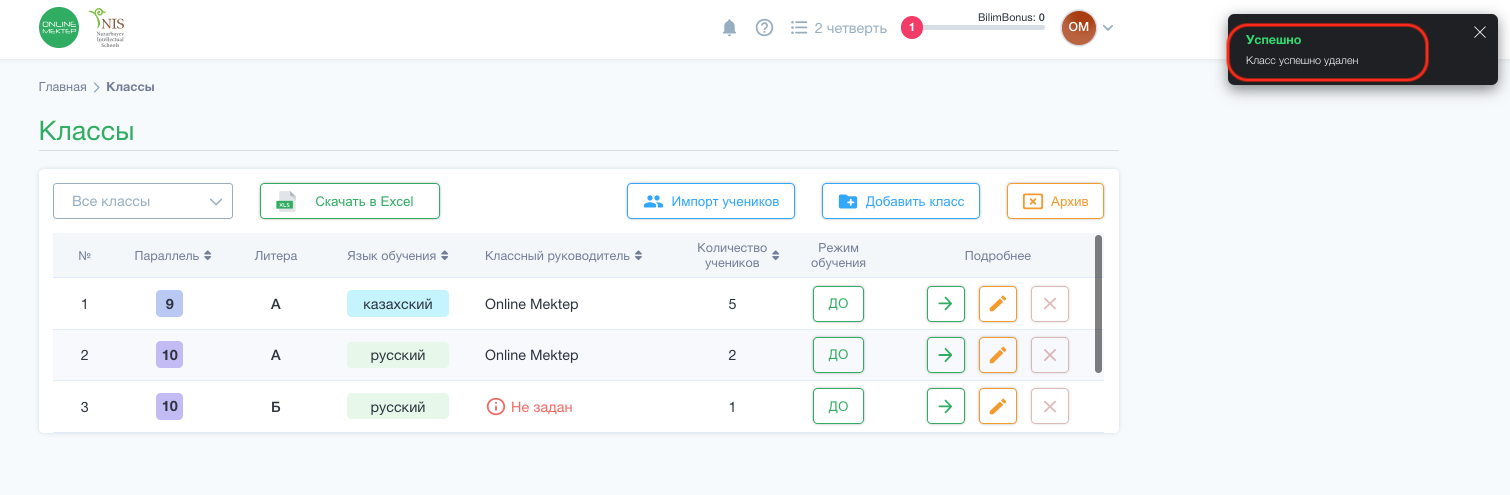
Task: Click Online Mektep teacher in row 1
Action: tap(532, 304)
